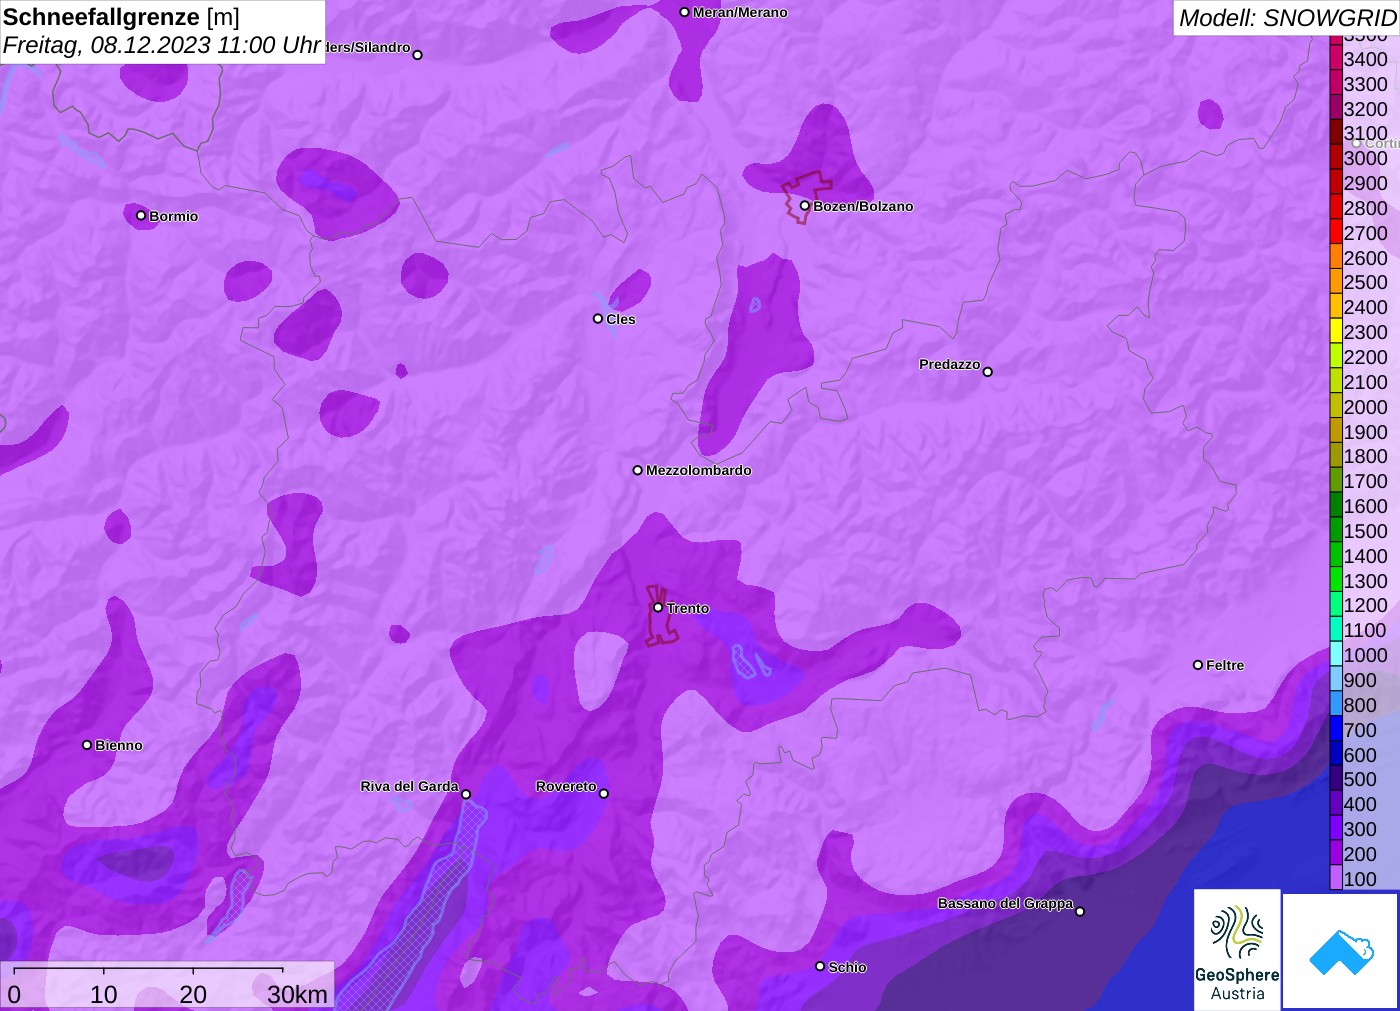Viewport: 1400px width, 1011px height.
Task: Click the Cles city marker
Action: 598,319
